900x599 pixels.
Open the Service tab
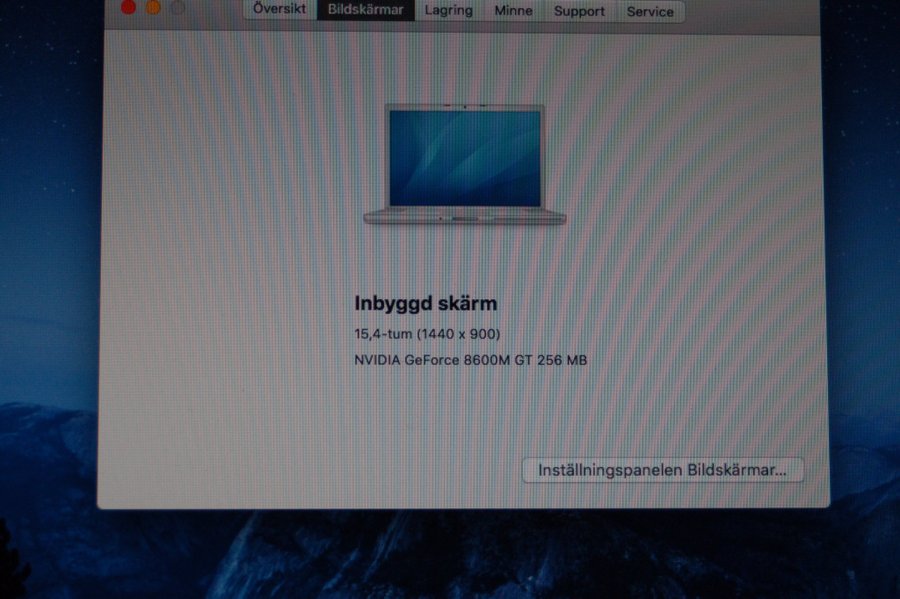coord(650,11)
